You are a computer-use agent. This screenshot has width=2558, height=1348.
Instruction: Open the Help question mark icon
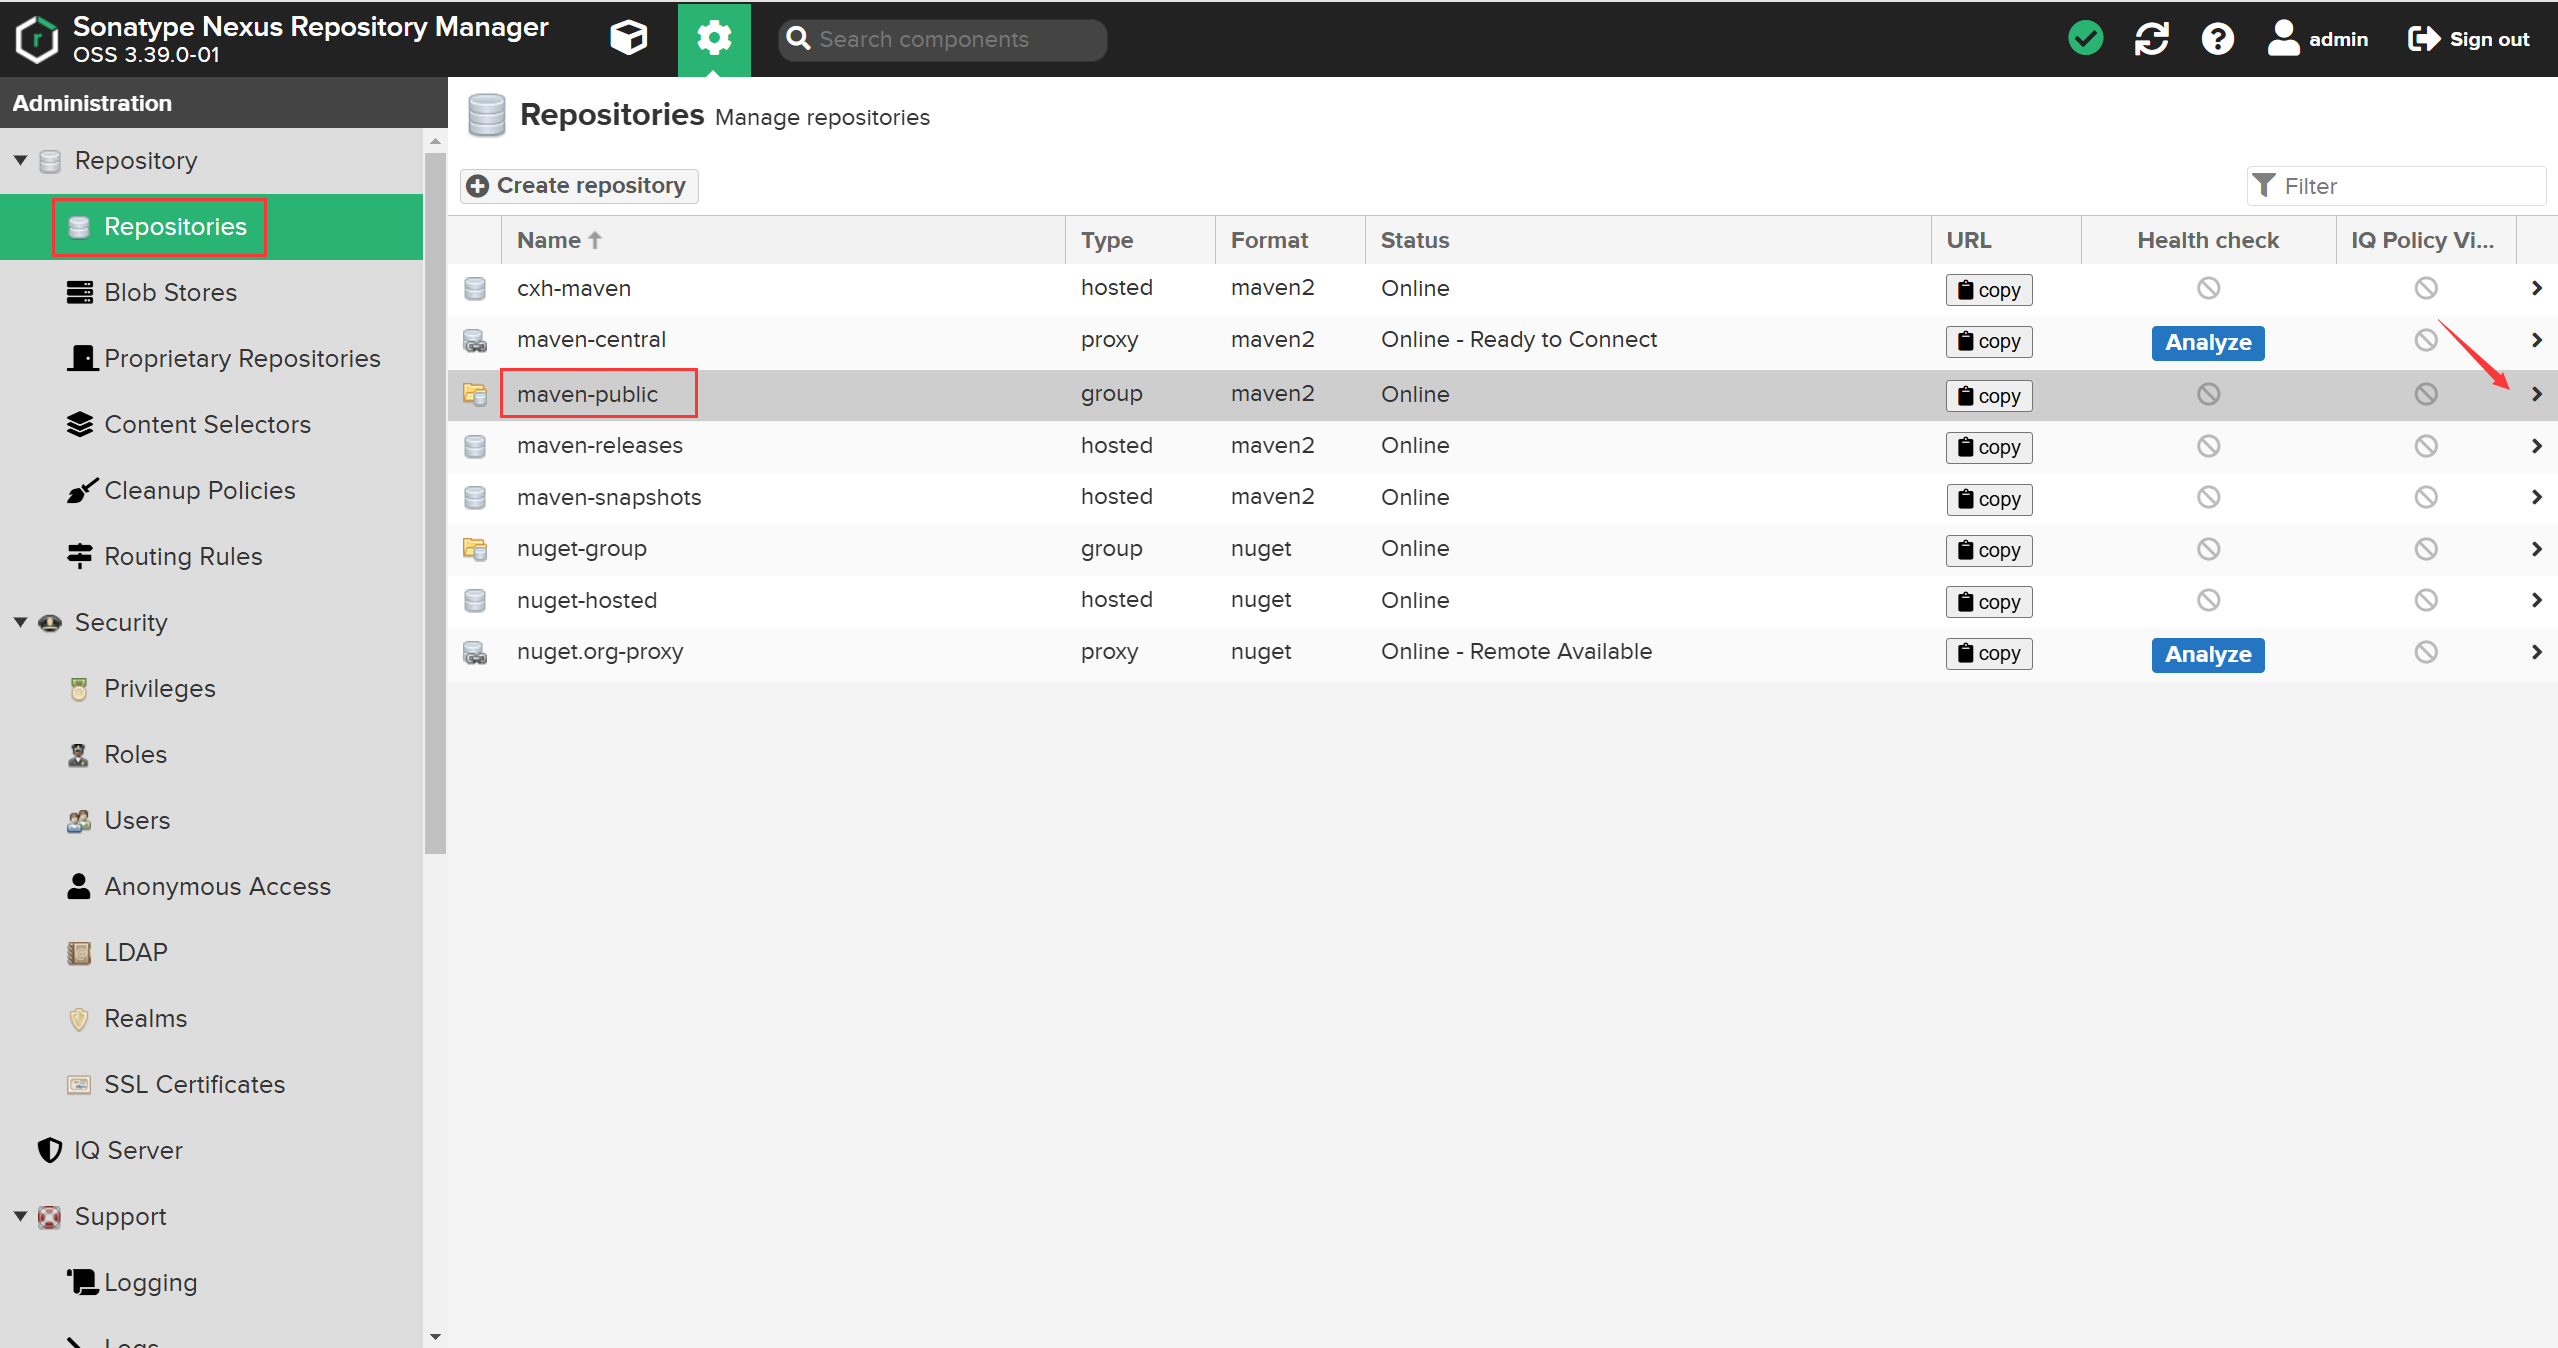(x=2217, y=39)
